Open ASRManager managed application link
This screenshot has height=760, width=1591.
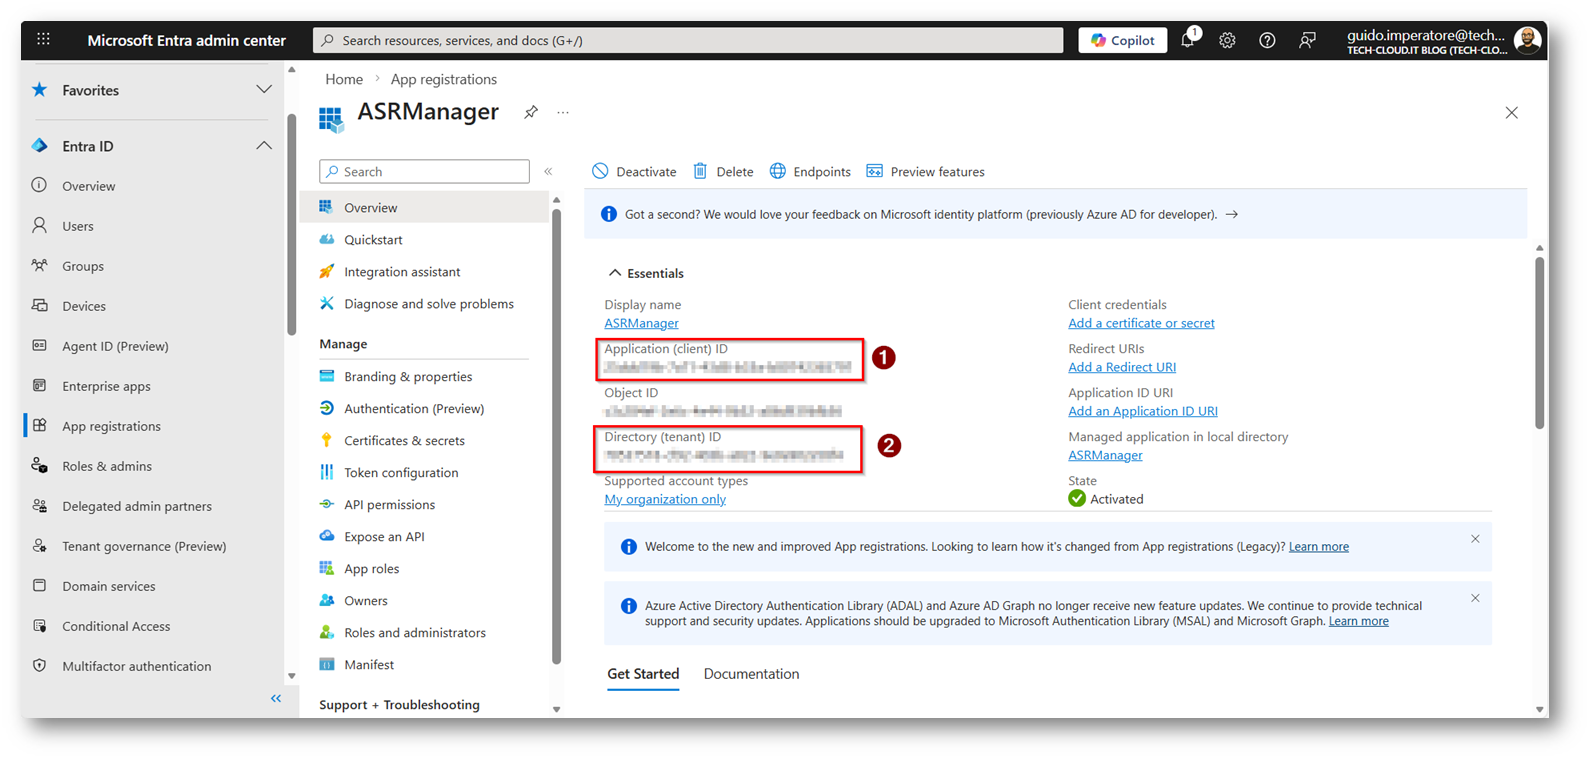pos(1105,455)
